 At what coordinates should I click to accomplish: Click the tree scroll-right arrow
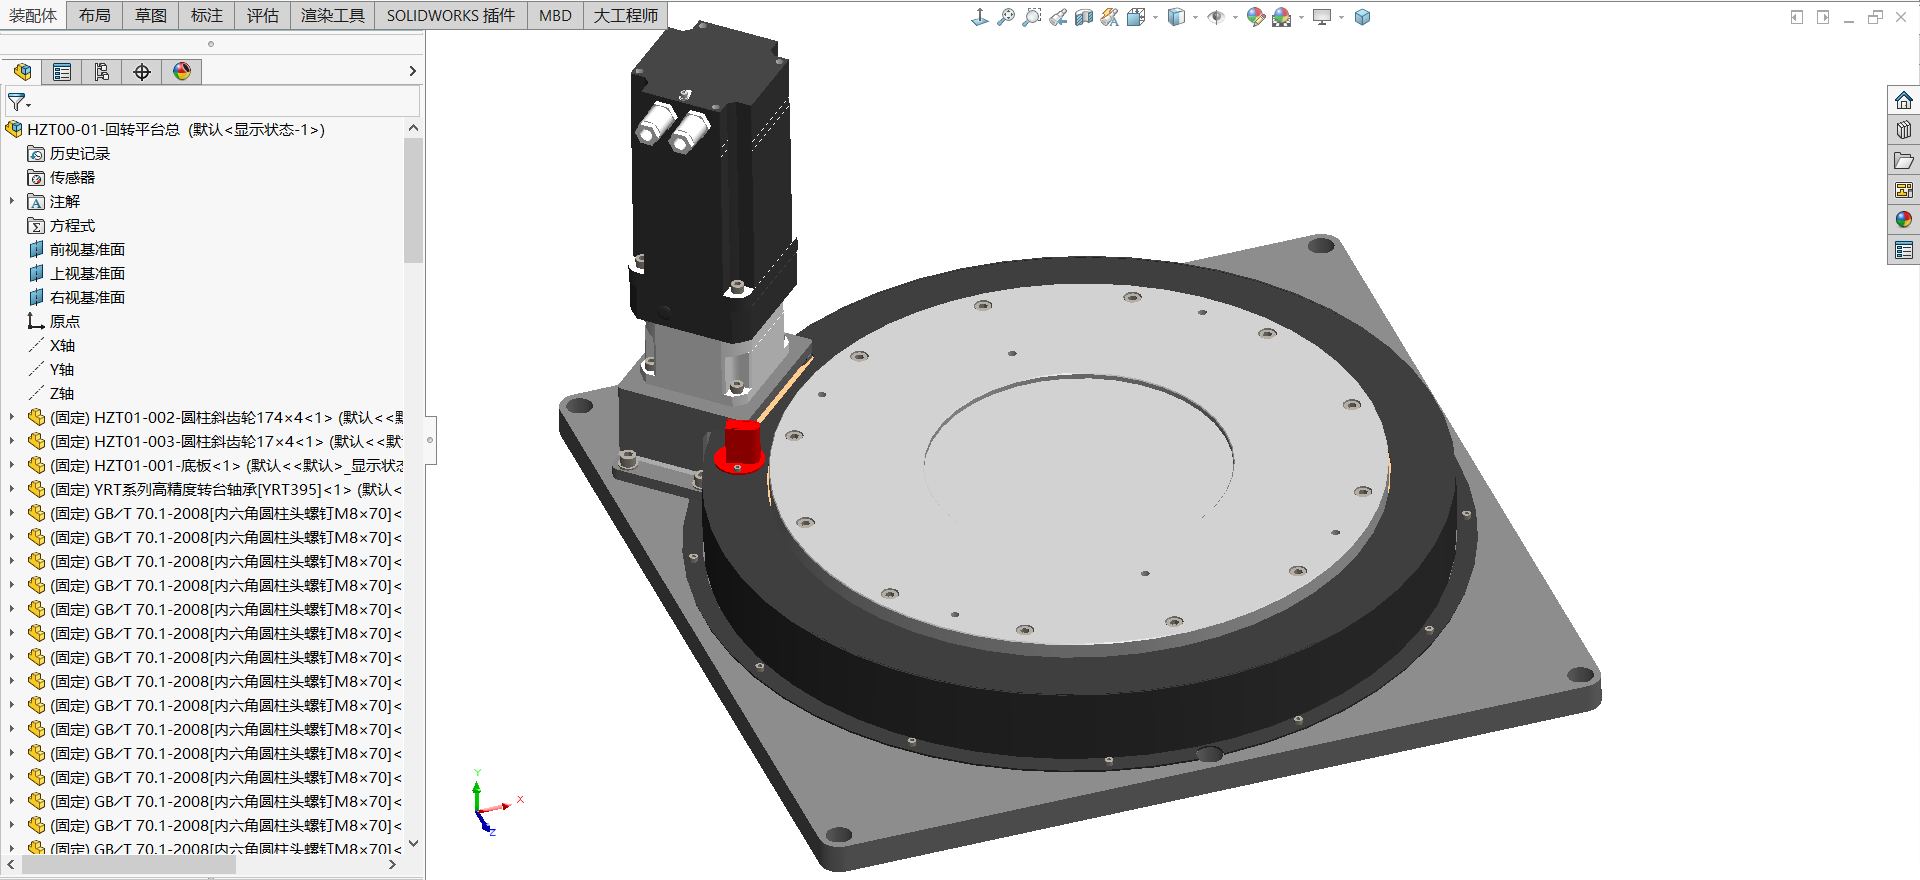[x=392, y=865]
